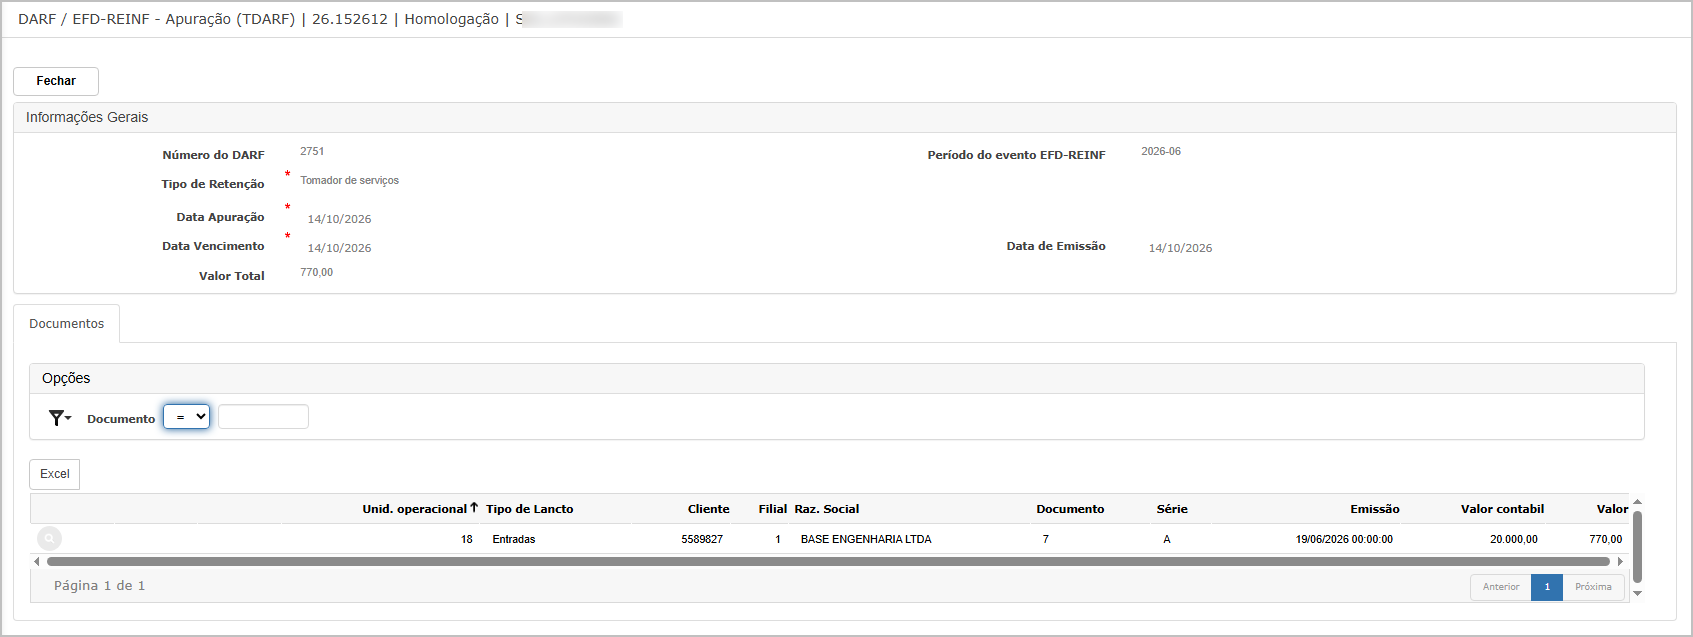Click the emission date 19/06/2026 00:00:00
Image resolution: width=1693 pixels, height=637 pixels.
coord(1344,539)
